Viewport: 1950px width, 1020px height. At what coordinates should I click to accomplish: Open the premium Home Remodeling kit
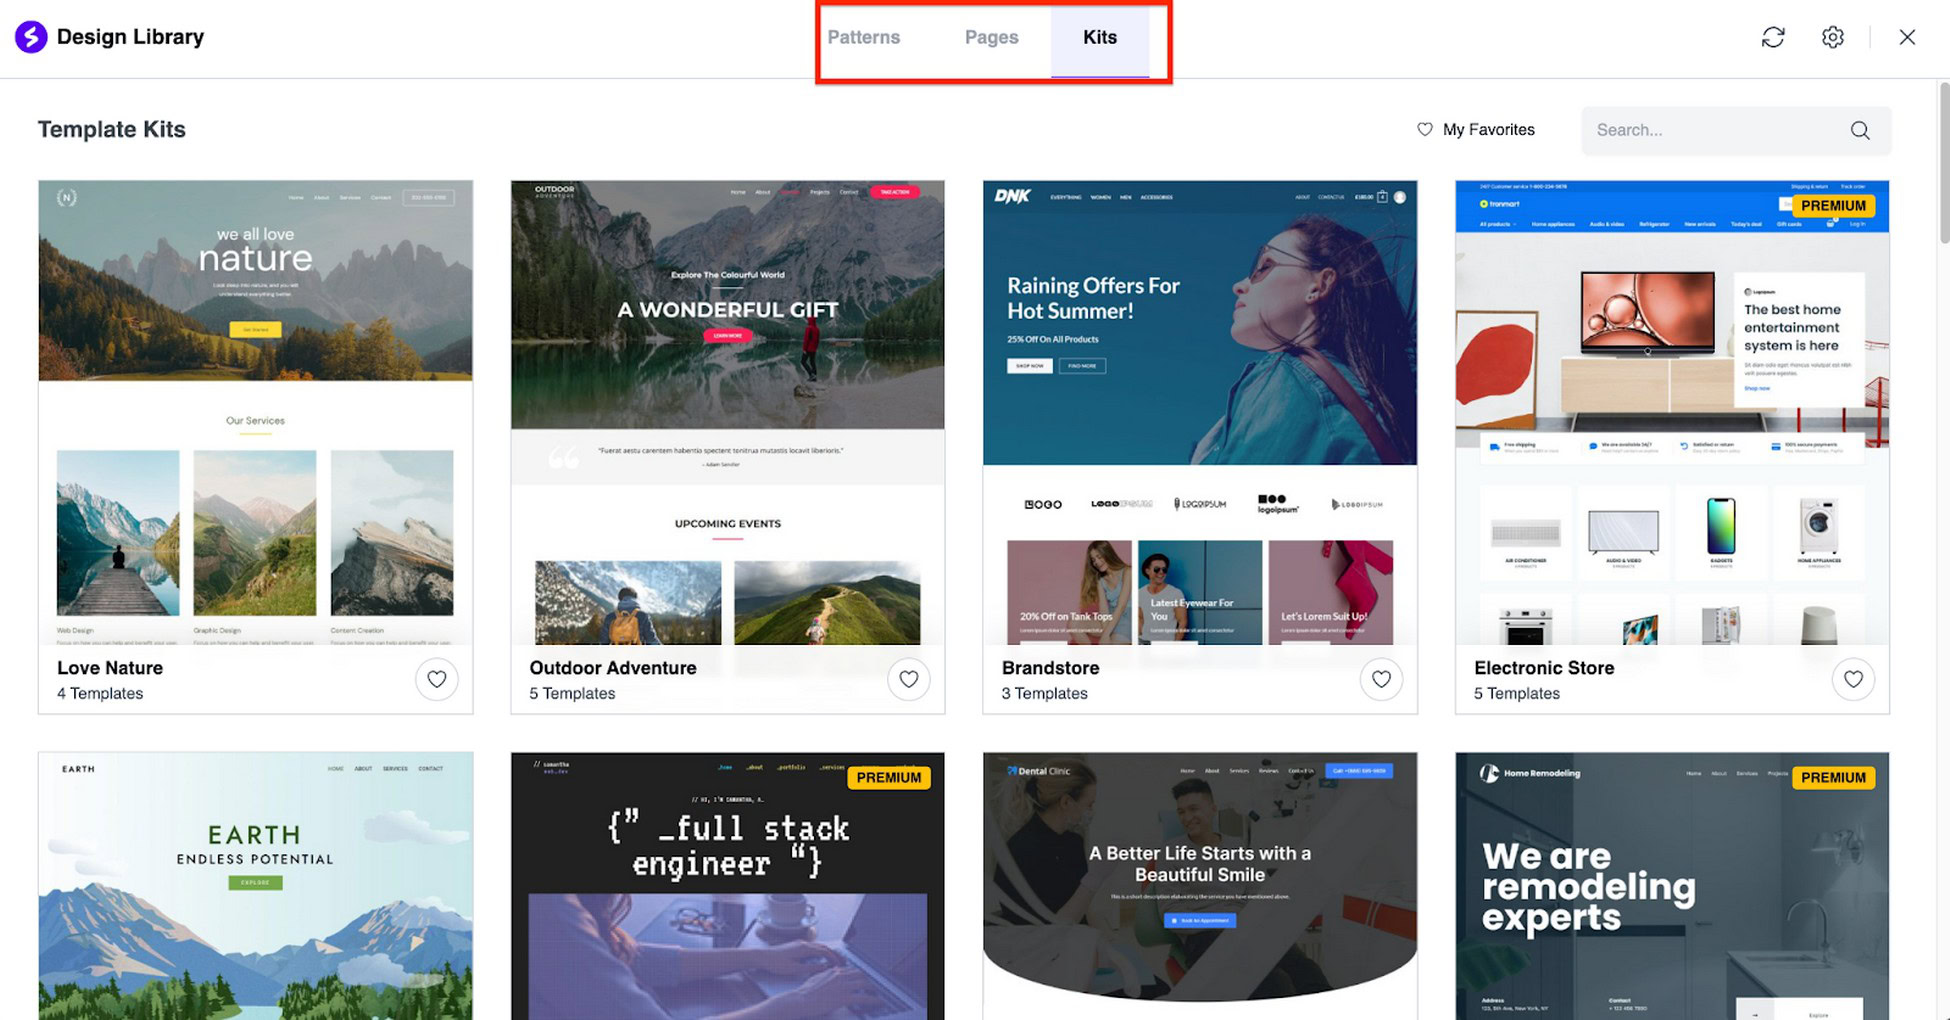pos(1670,880)
